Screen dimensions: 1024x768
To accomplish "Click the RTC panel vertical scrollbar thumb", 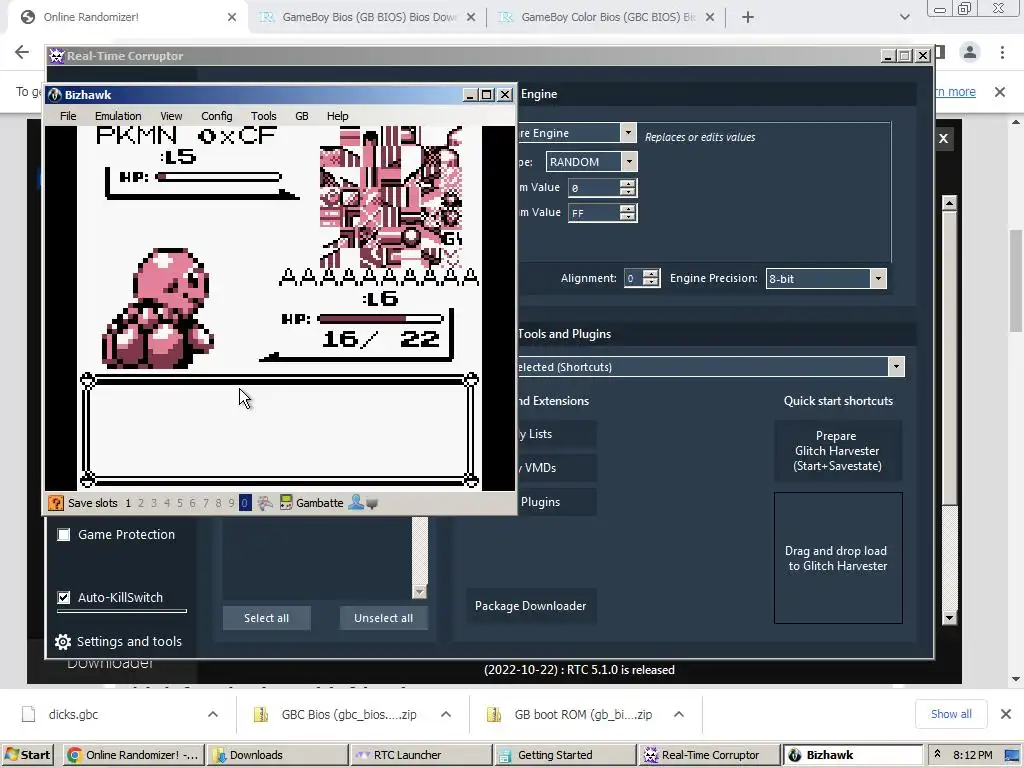I will click(x=950, y=359).
